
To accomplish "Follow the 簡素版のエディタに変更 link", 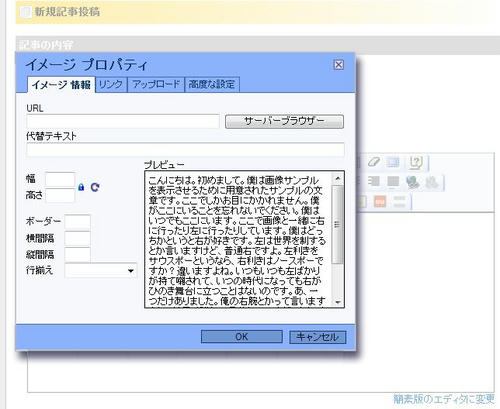I will (444, 399).
